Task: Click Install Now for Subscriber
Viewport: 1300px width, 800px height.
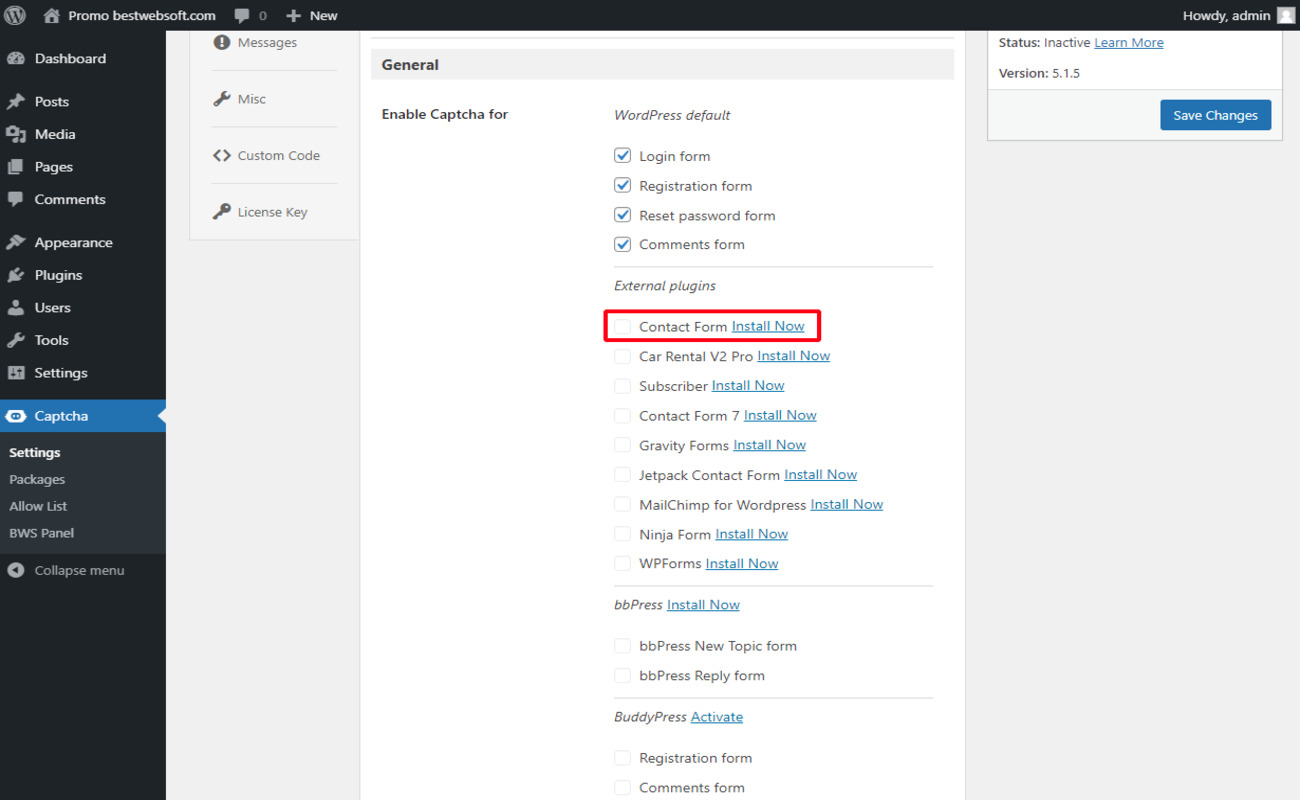Action: pyautogui.click(x=748, y=386)
